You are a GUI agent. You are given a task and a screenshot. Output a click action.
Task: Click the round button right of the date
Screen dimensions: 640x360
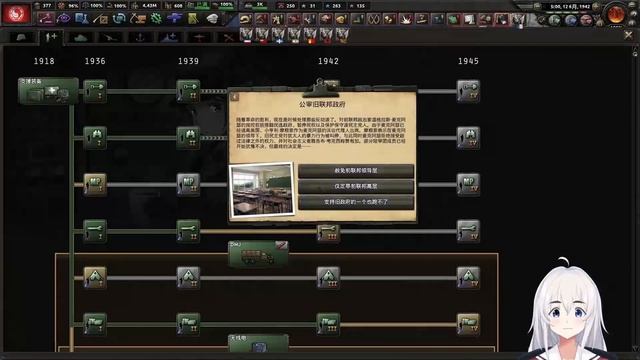coord(596,7)
